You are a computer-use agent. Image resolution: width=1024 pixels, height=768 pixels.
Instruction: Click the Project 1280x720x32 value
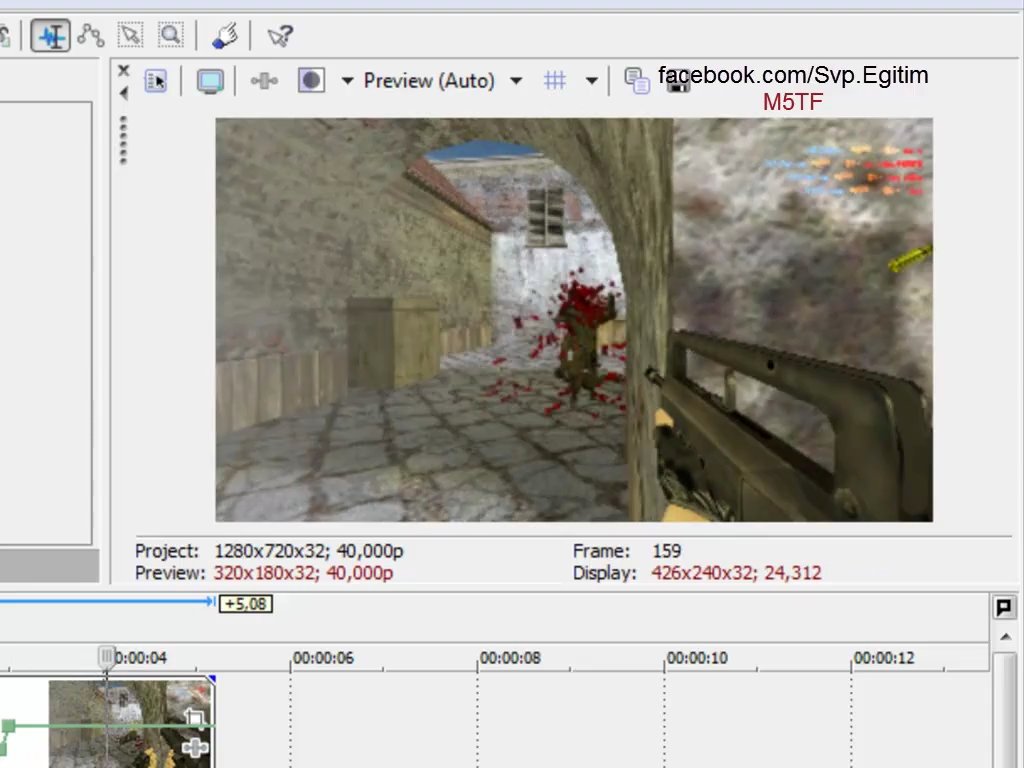pyautogui.click(x=309, y=551)
